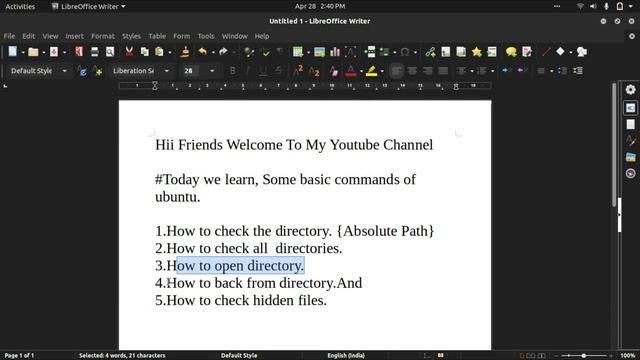
Task: Click English (India) language in status bar
Action: tap(346, 356)
